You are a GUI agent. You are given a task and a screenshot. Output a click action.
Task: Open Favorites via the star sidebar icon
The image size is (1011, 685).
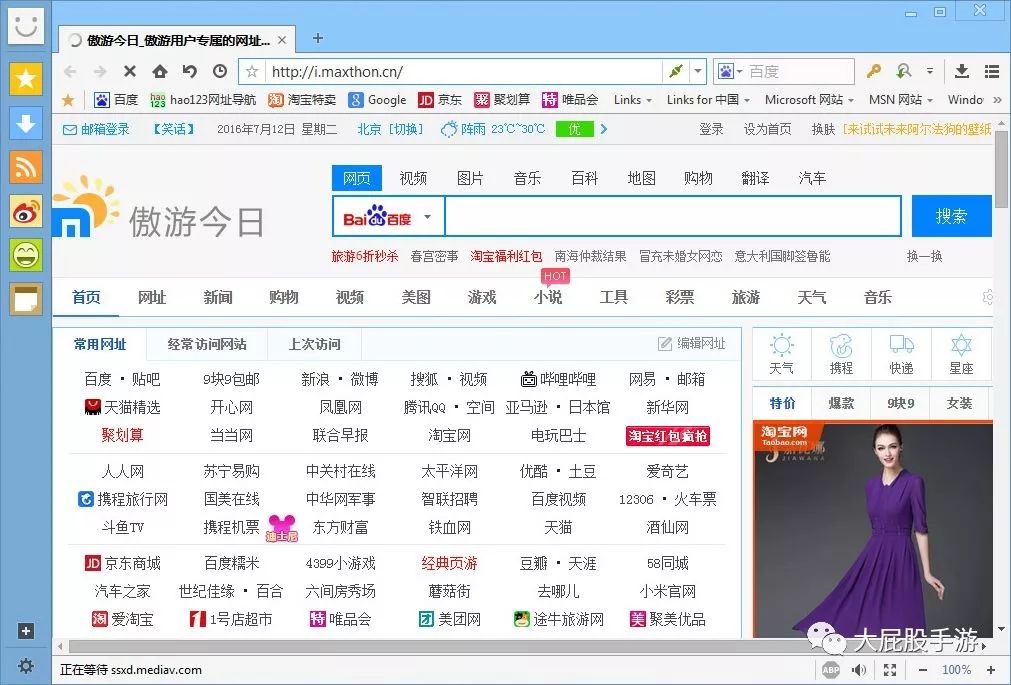tap(26, 78)
